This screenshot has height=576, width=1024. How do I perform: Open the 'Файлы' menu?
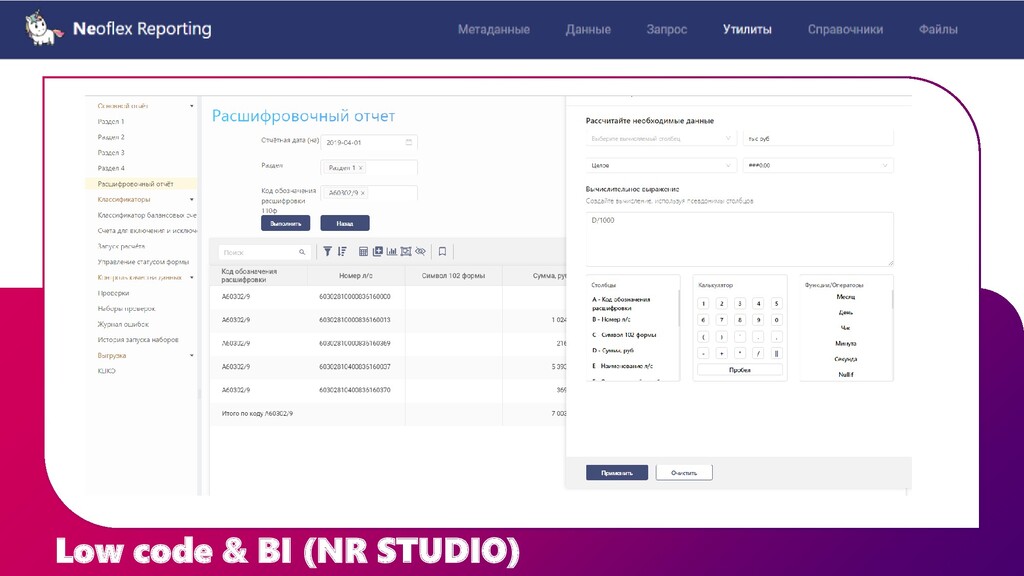tap(938, 29)
